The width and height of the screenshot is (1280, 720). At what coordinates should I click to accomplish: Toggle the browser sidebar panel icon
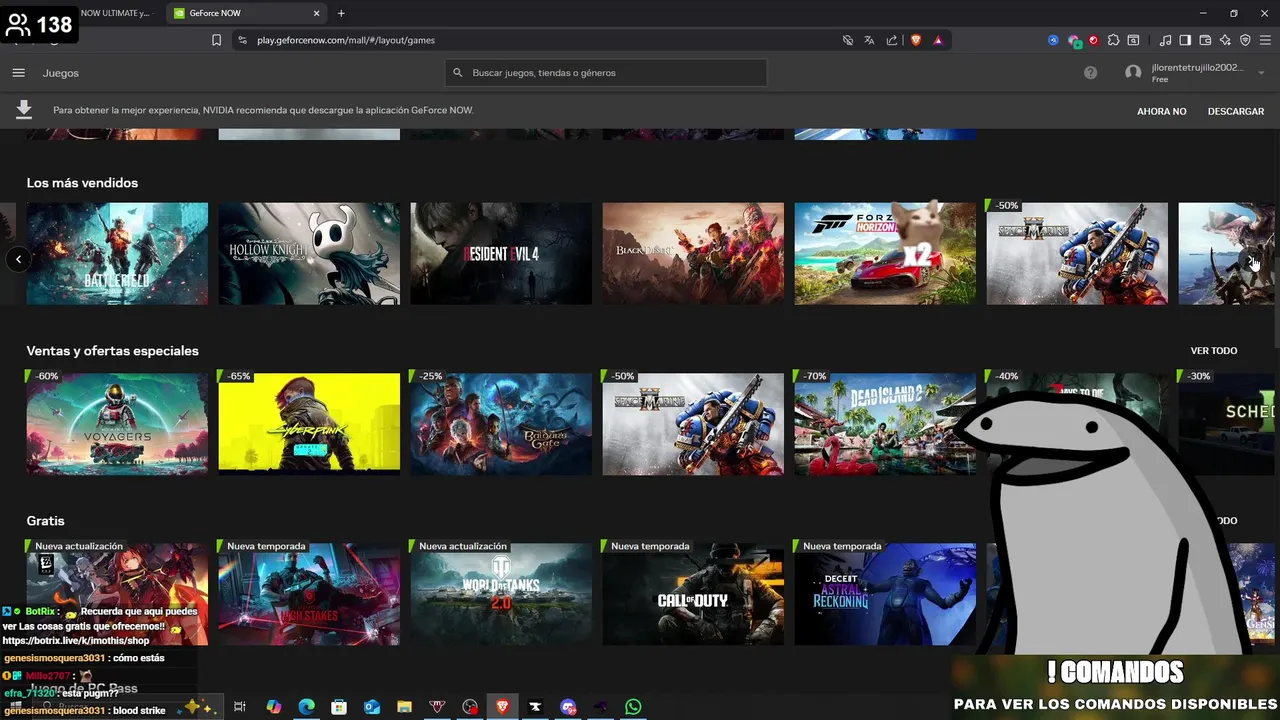(x=1185, y=40)
